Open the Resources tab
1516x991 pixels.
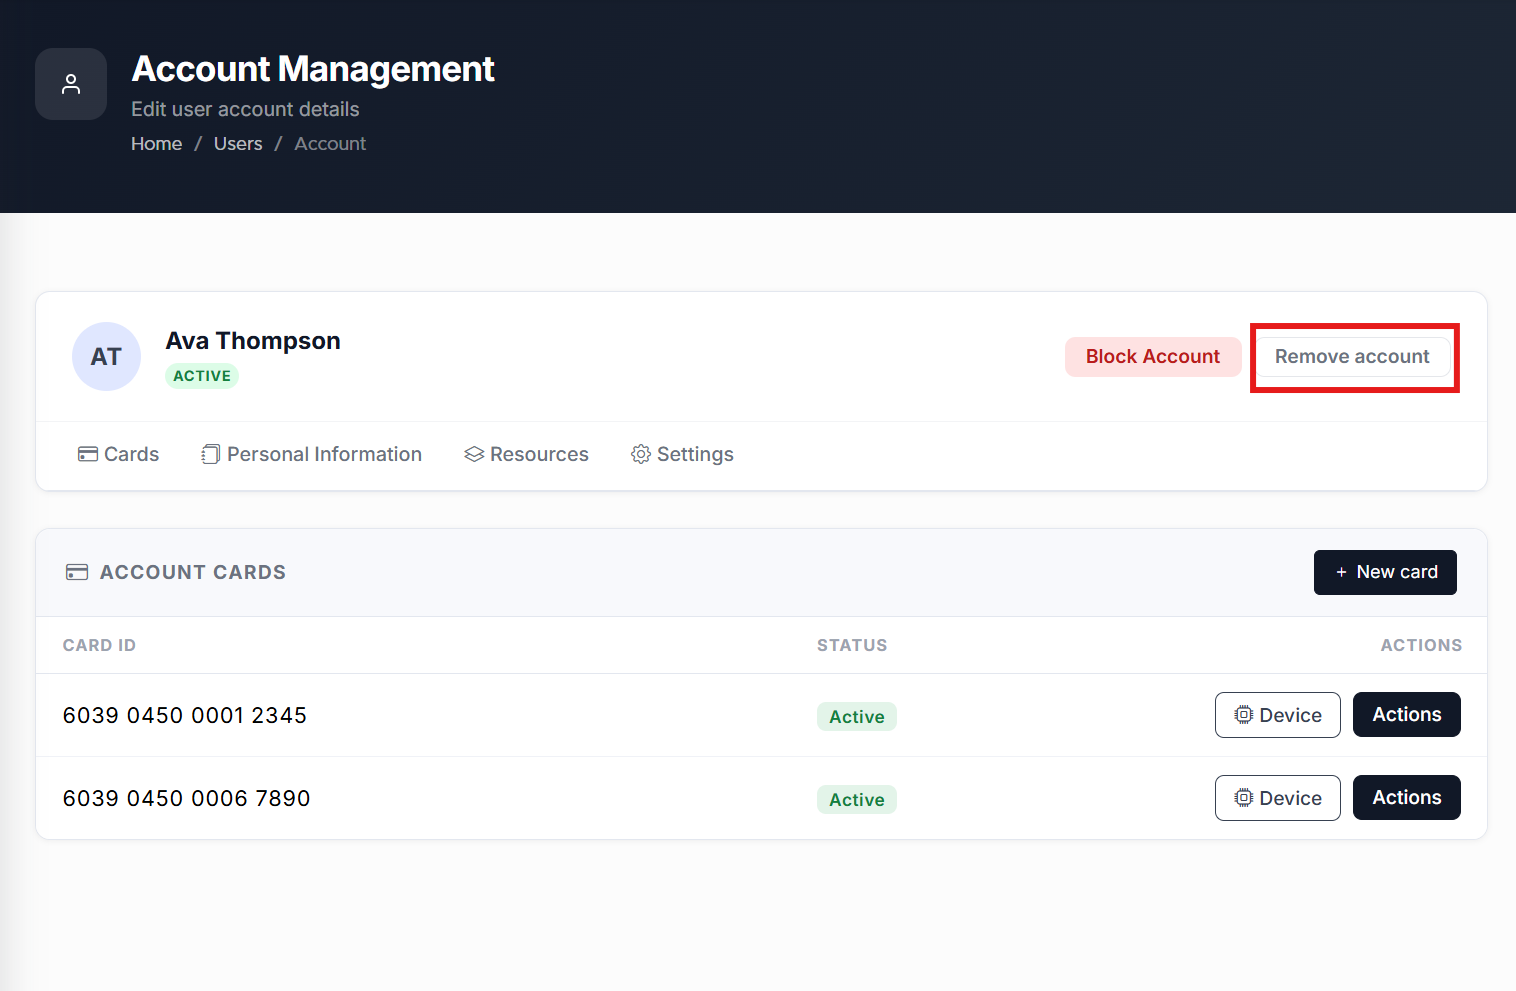[526, 454]
